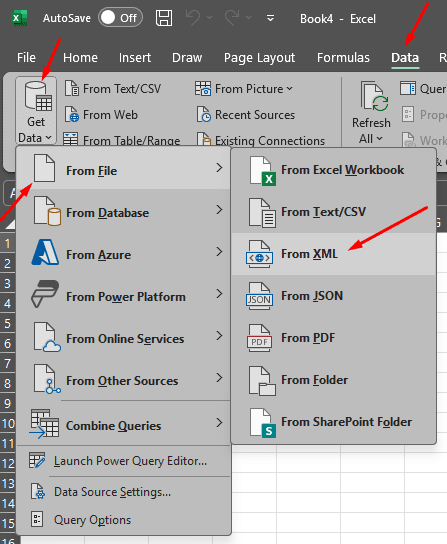Select From Text/CSV in the submenu
This screenshot has height=544, width=447.
tap(334, 212)
